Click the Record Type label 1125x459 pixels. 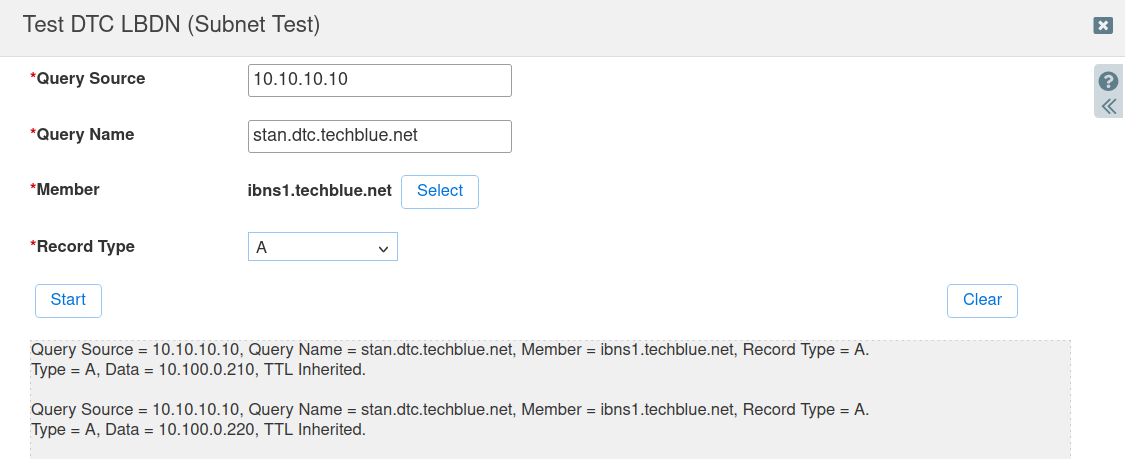click(x=85, y=247)
